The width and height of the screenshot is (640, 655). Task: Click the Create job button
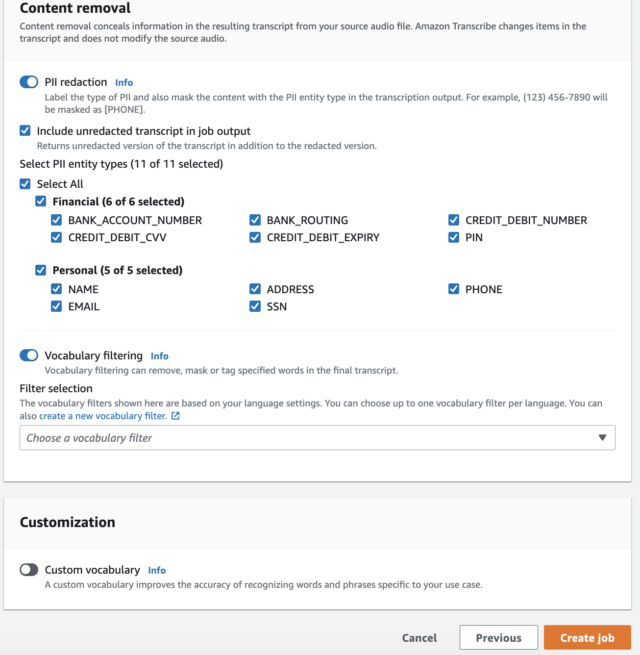(587, 638)
